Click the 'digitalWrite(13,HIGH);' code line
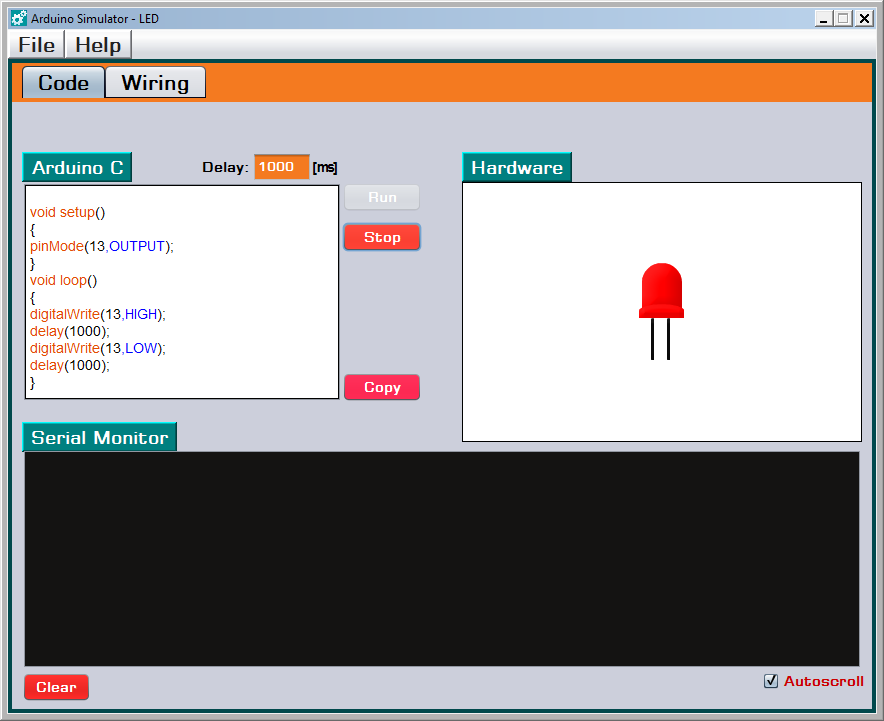 (x=98, y=314)
